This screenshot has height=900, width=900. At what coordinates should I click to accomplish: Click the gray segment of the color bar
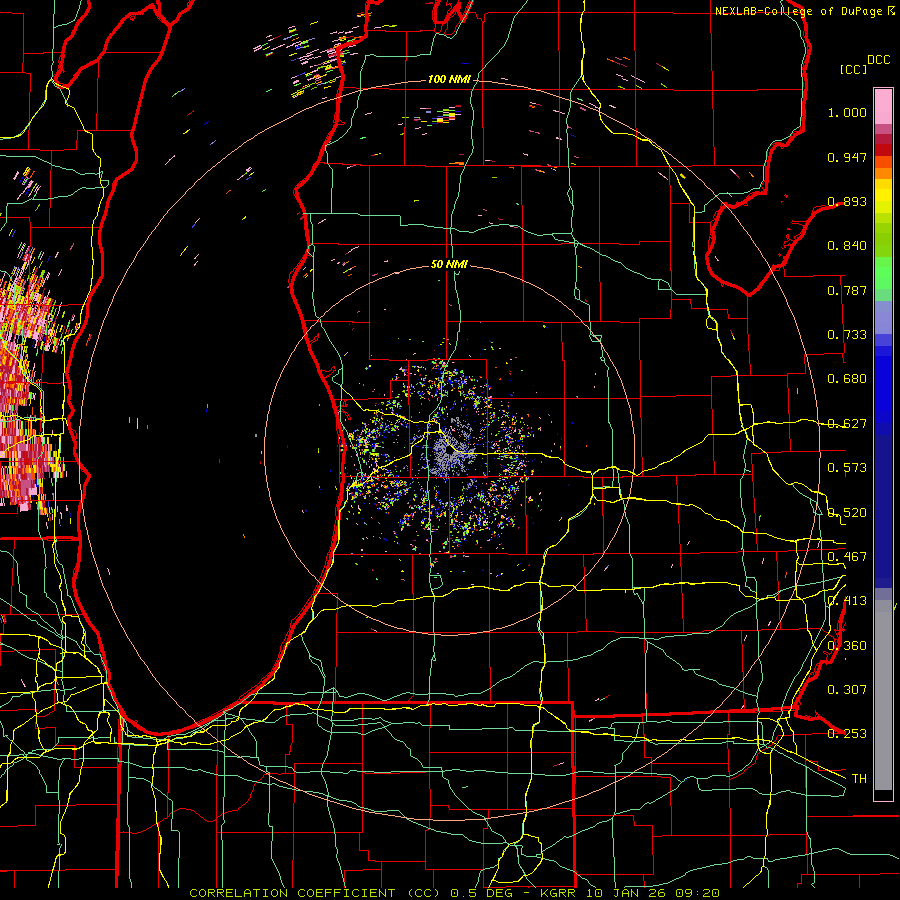883,695
